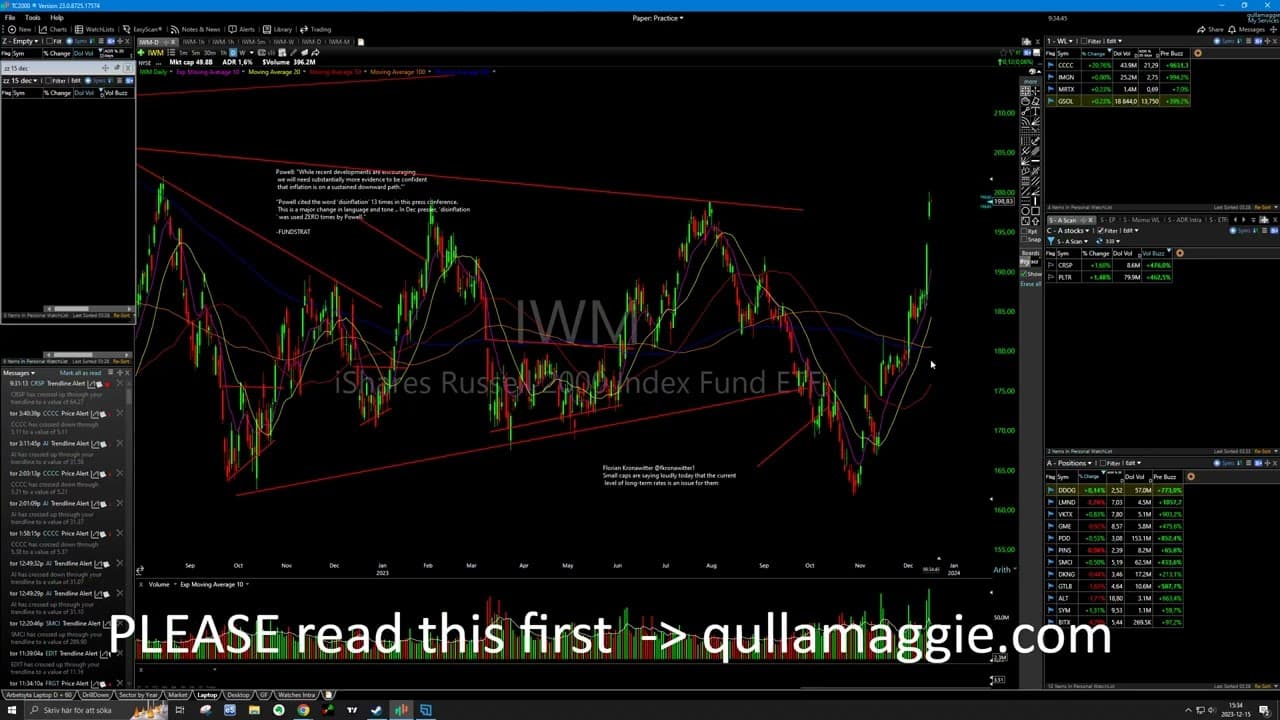Open Notes & News panel
The width and height of the screenshot is (1280, 720).
coord(196,29)
